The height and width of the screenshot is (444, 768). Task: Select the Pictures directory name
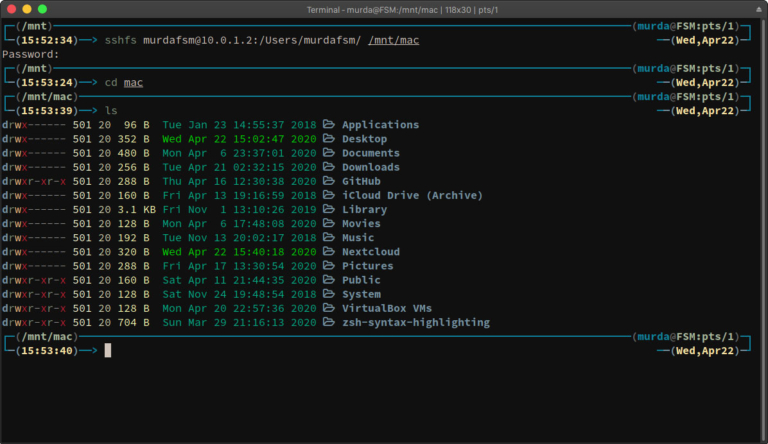368,266
